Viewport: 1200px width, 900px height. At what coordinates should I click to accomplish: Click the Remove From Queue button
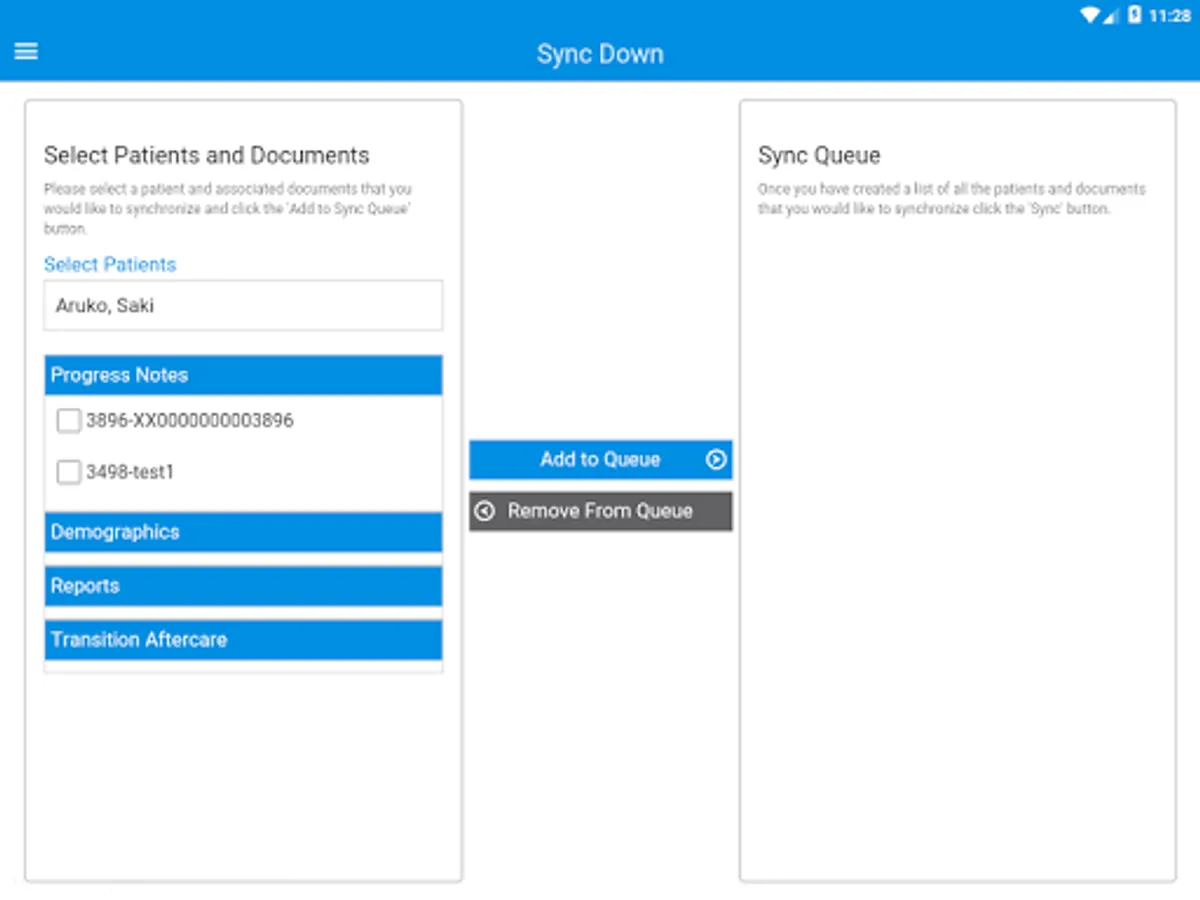tap(601, 511)
